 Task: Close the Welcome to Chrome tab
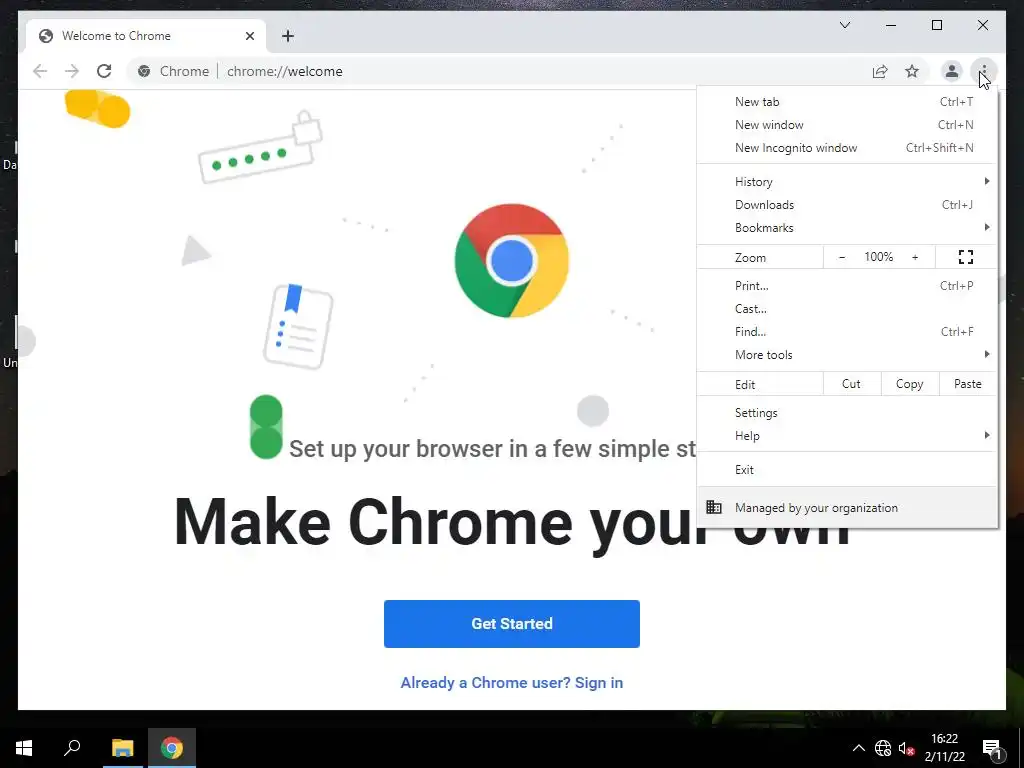[249, 36]
